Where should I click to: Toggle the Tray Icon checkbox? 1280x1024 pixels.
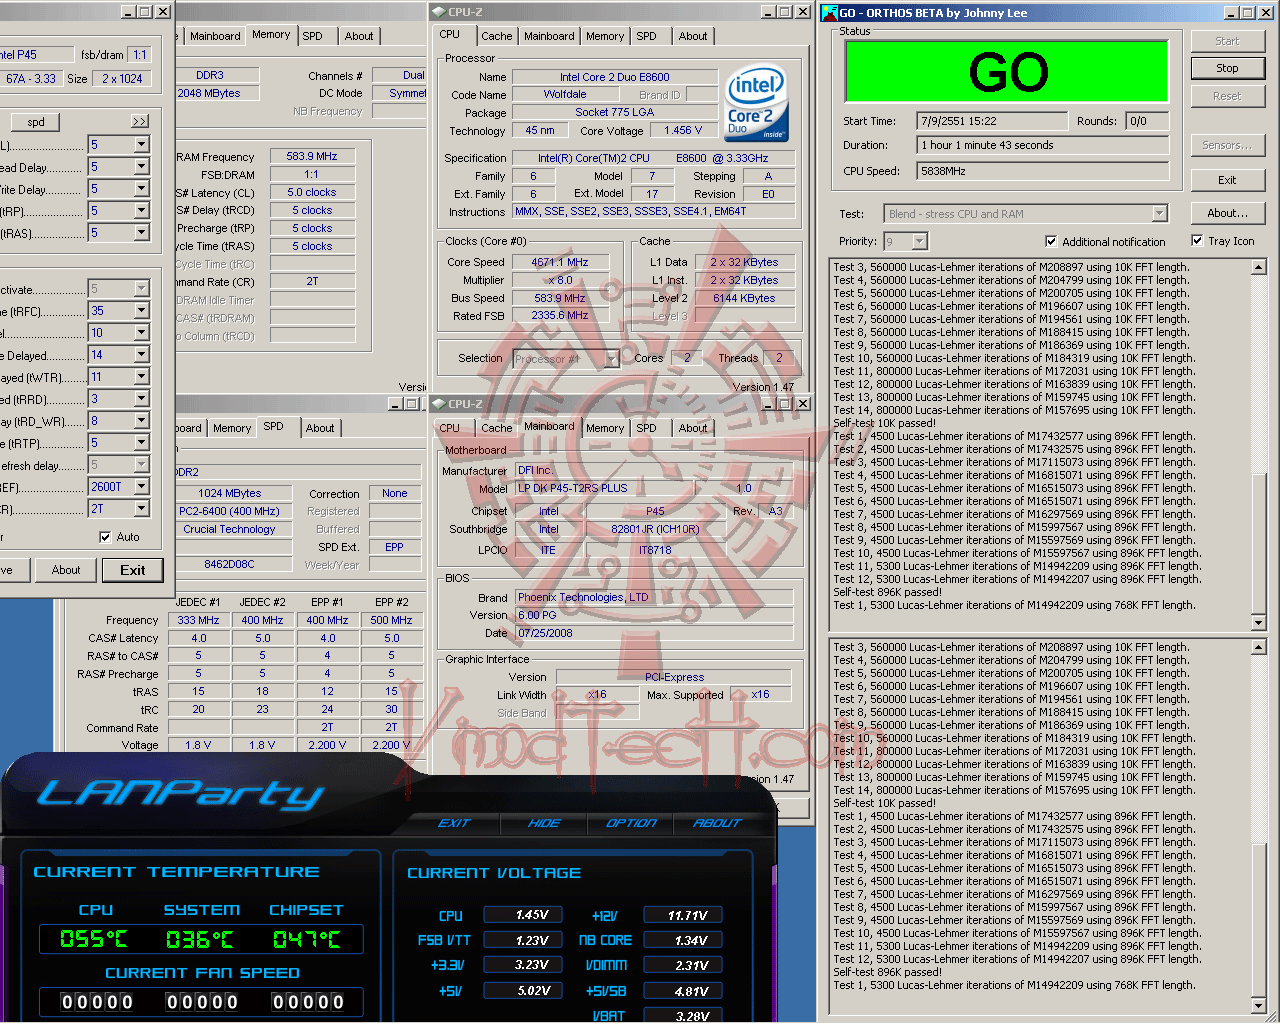(x=1197, y=240)
